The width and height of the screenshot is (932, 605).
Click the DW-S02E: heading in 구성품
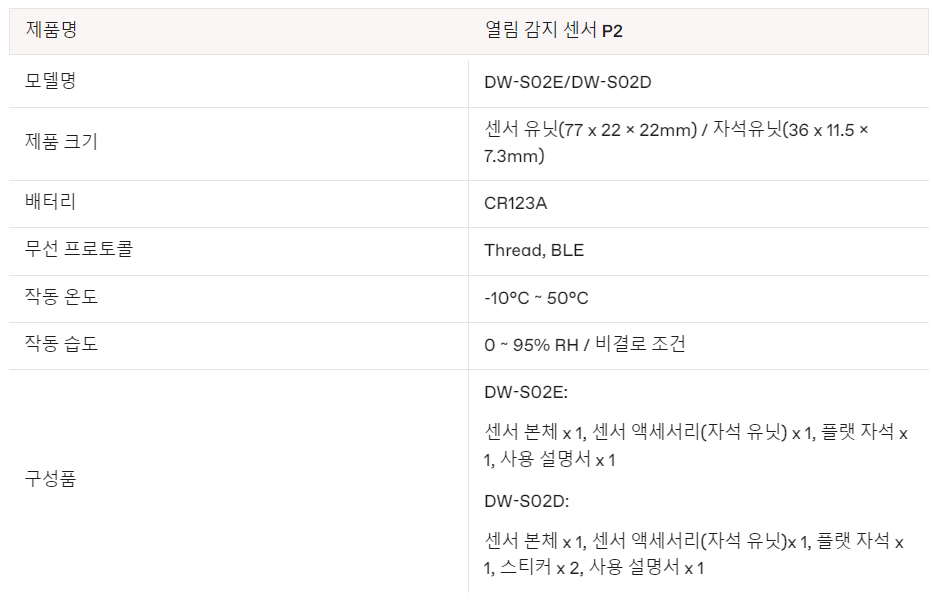526,393
